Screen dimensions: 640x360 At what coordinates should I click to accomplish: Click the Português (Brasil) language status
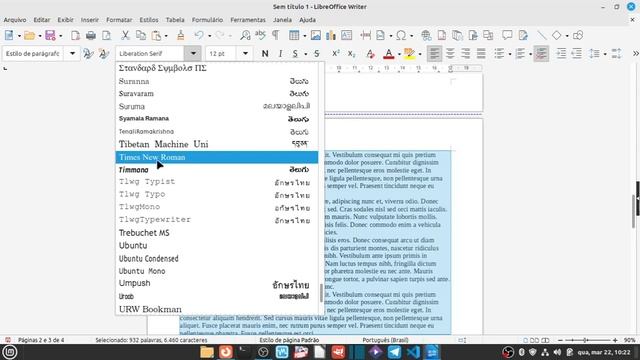point(385,340)
